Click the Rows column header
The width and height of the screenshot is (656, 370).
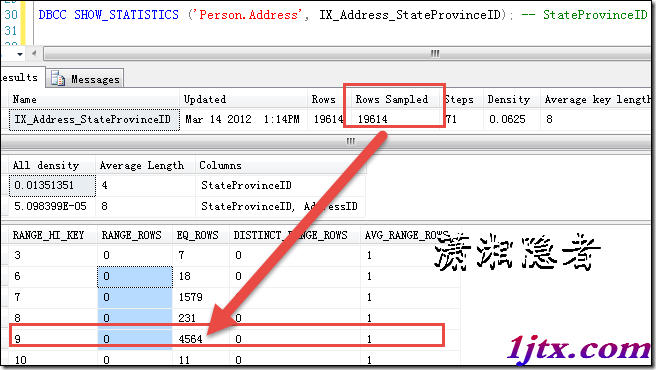point(325,99)
